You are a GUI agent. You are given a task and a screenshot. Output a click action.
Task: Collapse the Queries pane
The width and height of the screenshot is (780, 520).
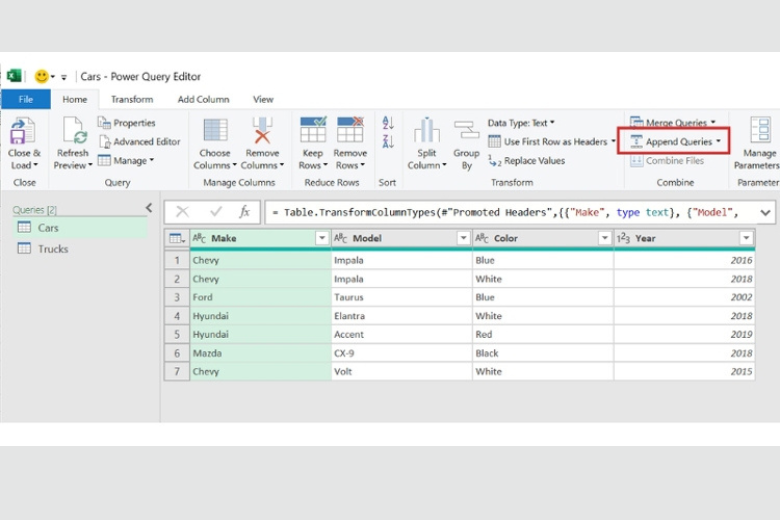(x=149, y=208)
